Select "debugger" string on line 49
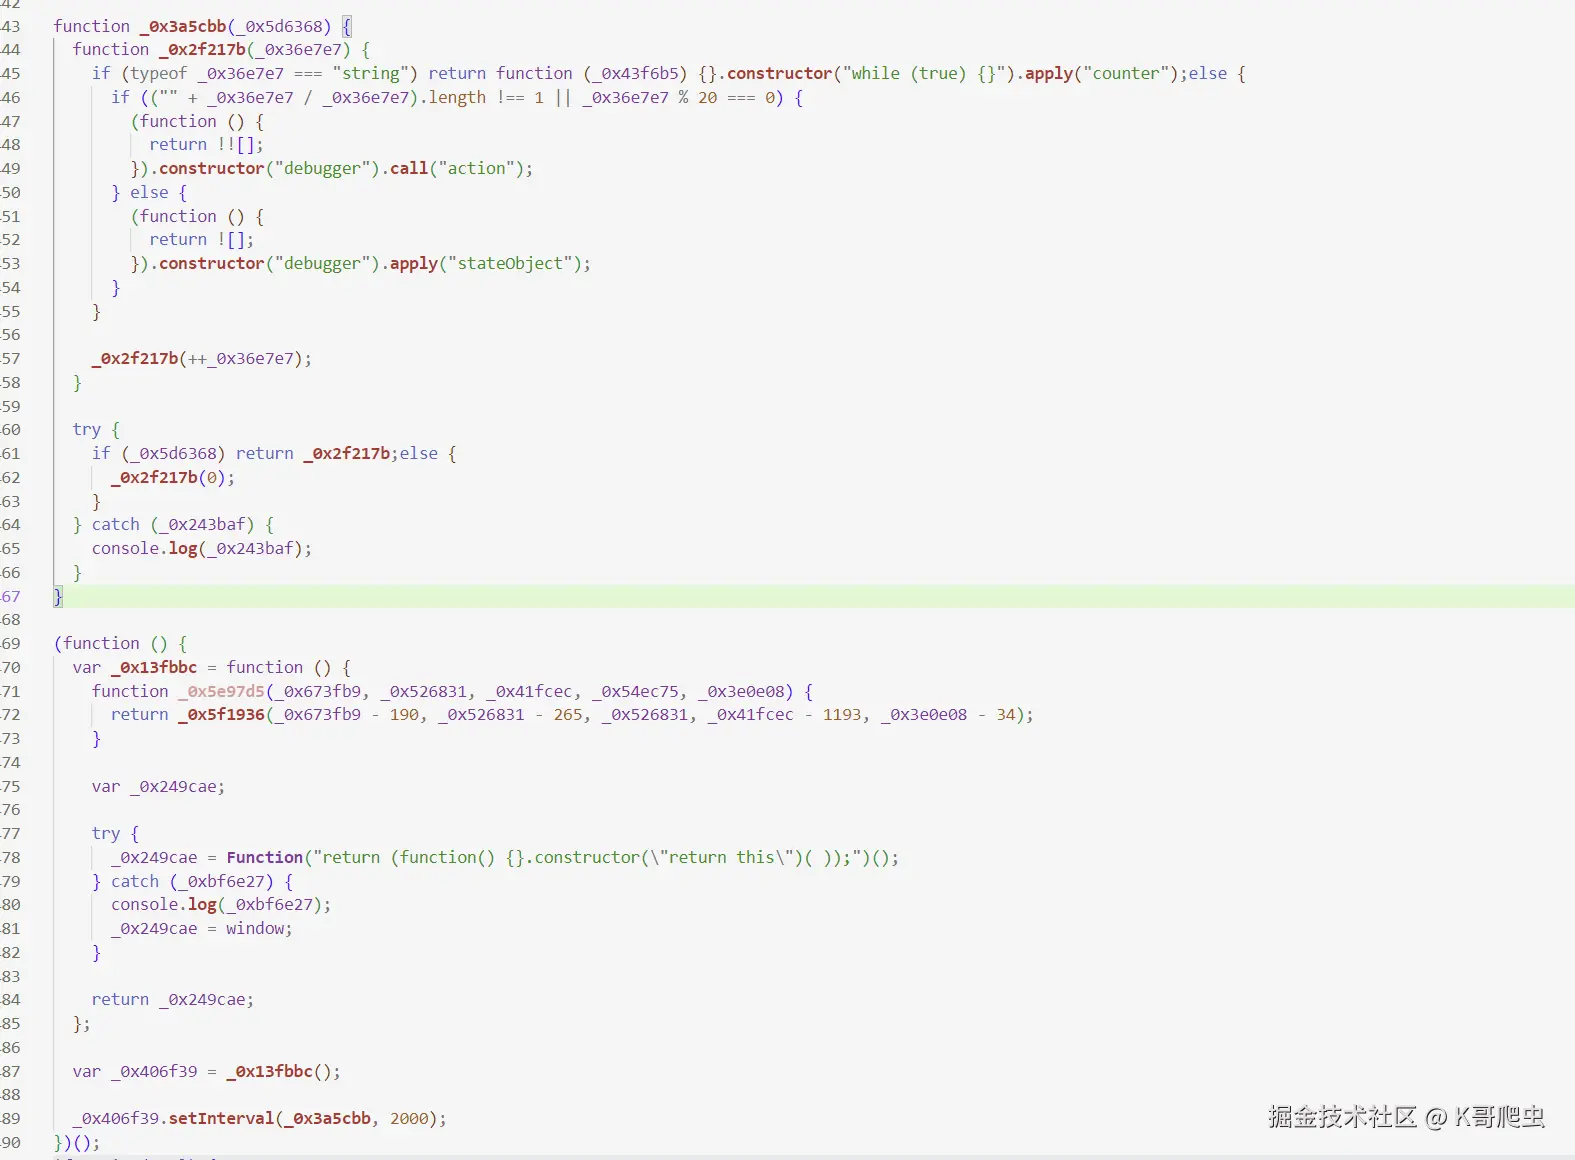 pyautogui.click(x=322, y=168)
